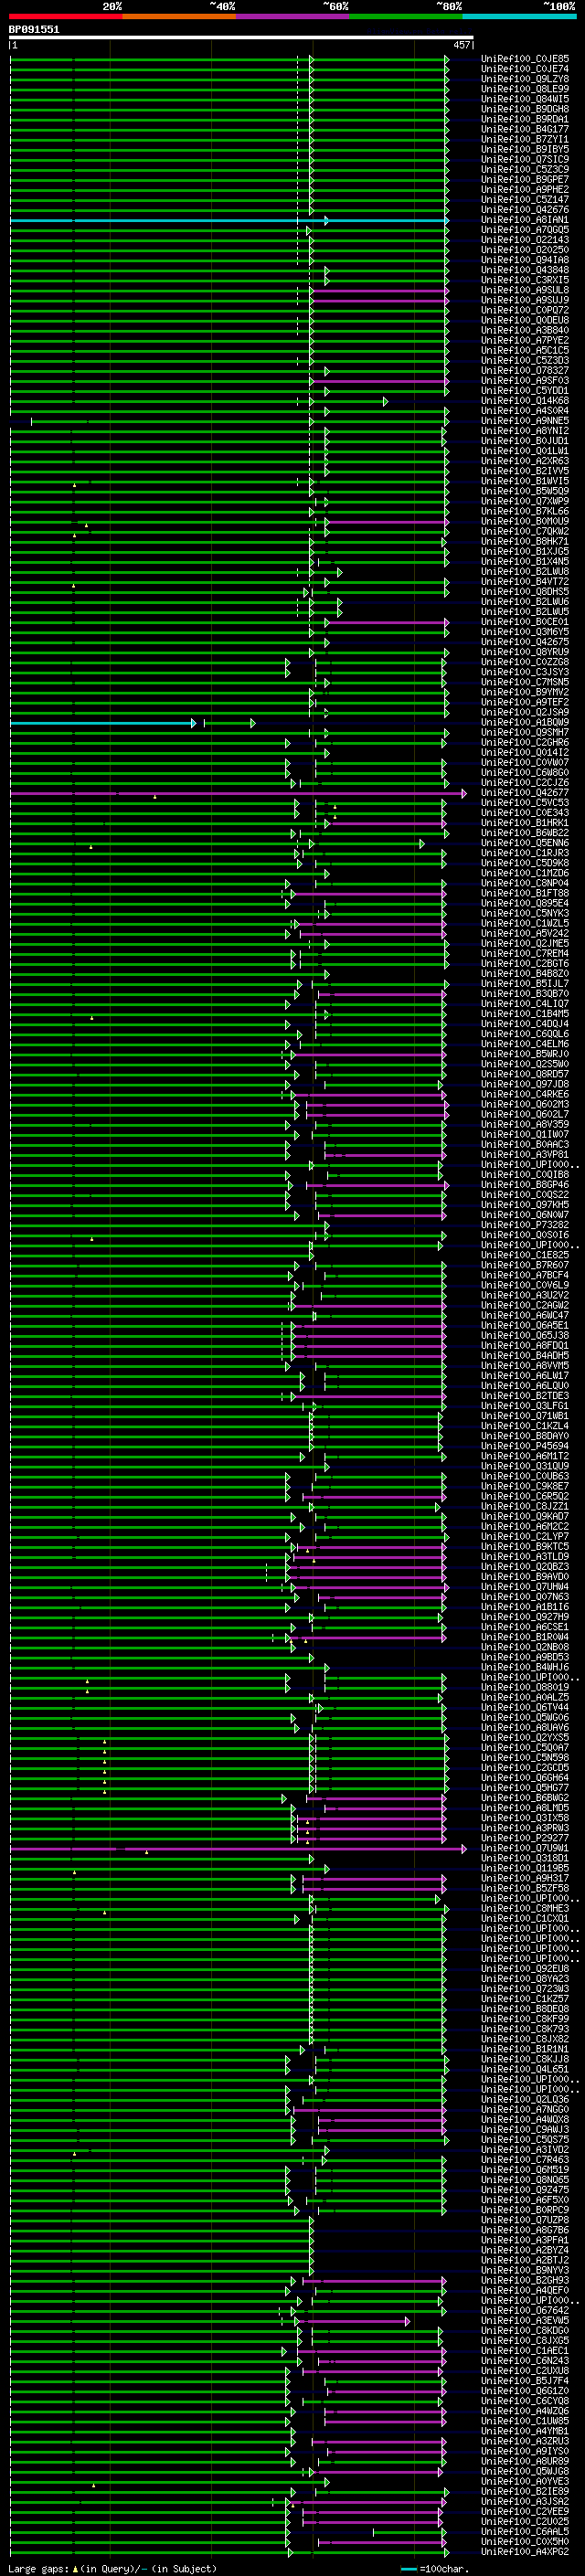585x2576 pixels.
Task: Open hit UniRef100_B9DGH8
Action: pyautogui.click(x=525, y=109)
